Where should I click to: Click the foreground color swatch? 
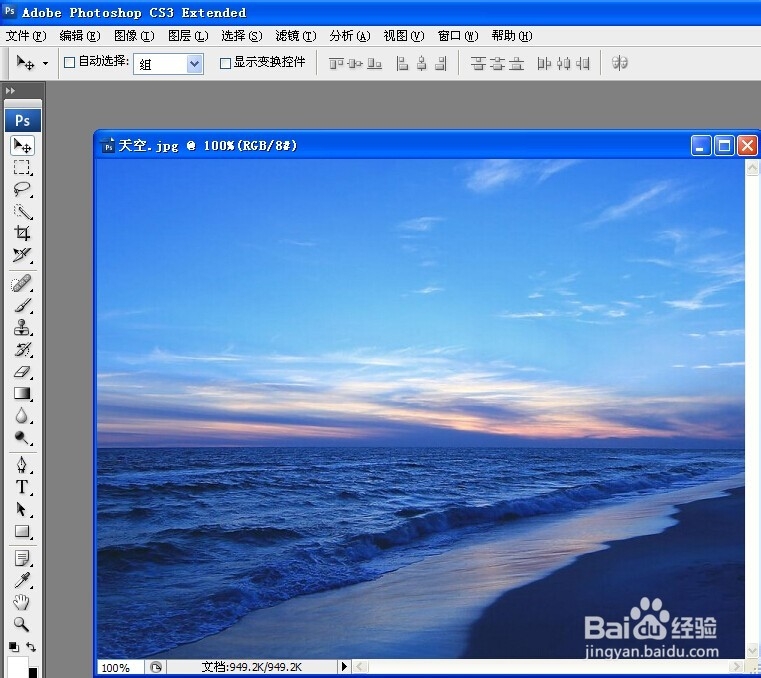point(17,667)
